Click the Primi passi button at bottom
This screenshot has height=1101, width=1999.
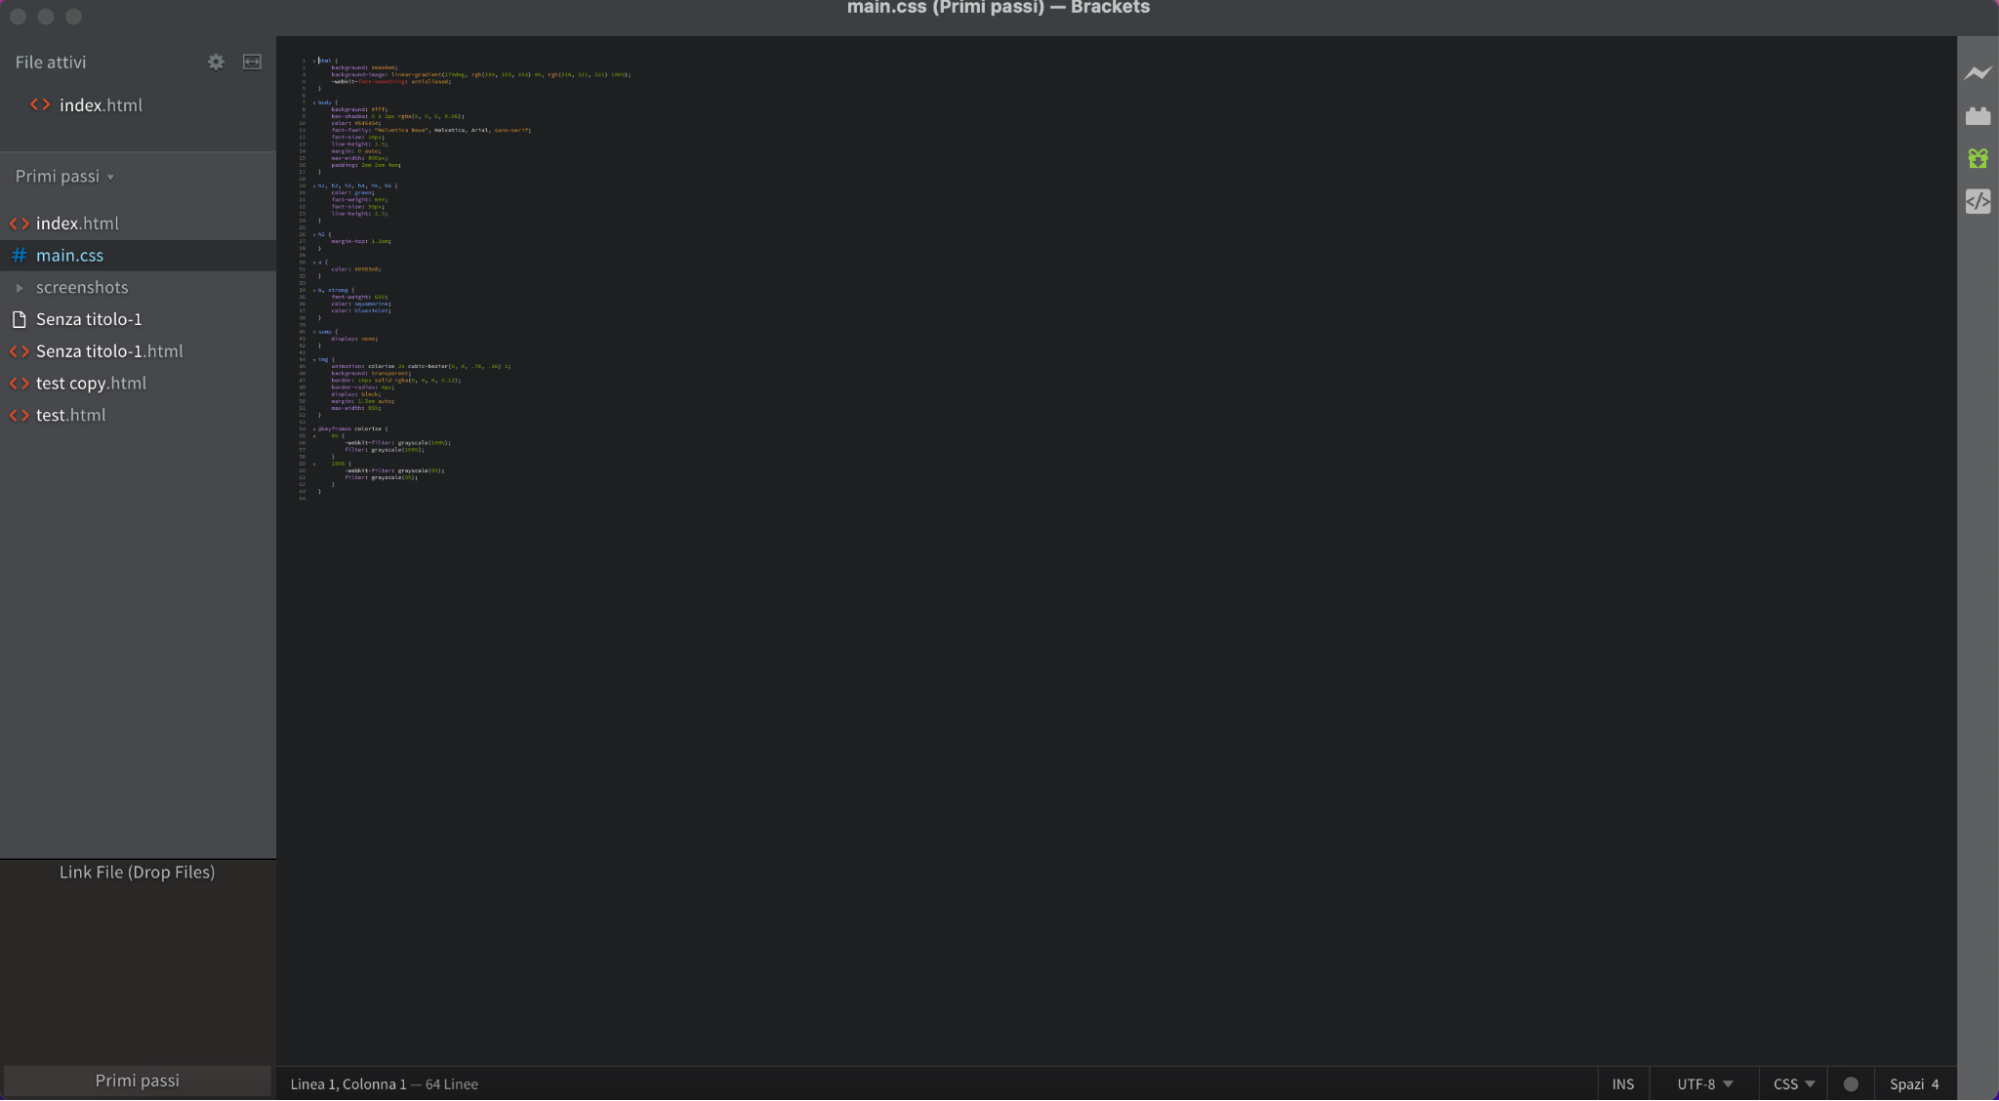pos(137,1080)
